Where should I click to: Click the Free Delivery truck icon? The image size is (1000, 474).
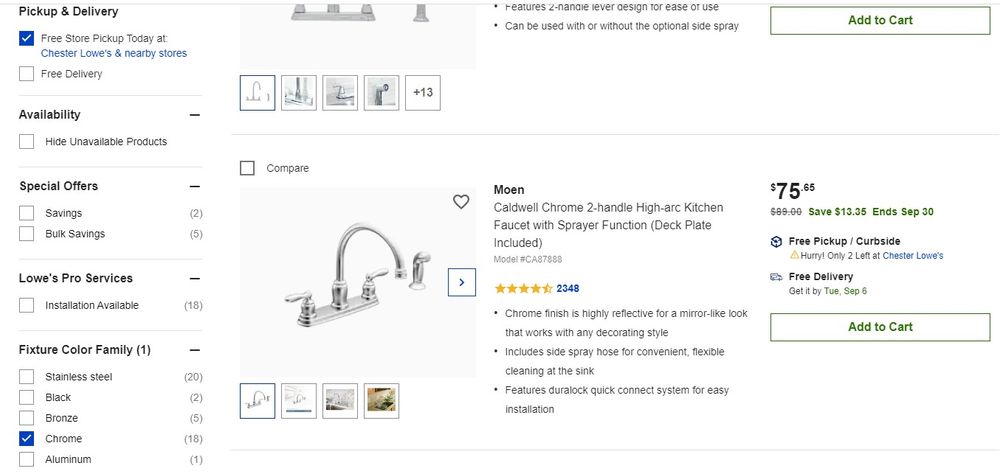776,277
